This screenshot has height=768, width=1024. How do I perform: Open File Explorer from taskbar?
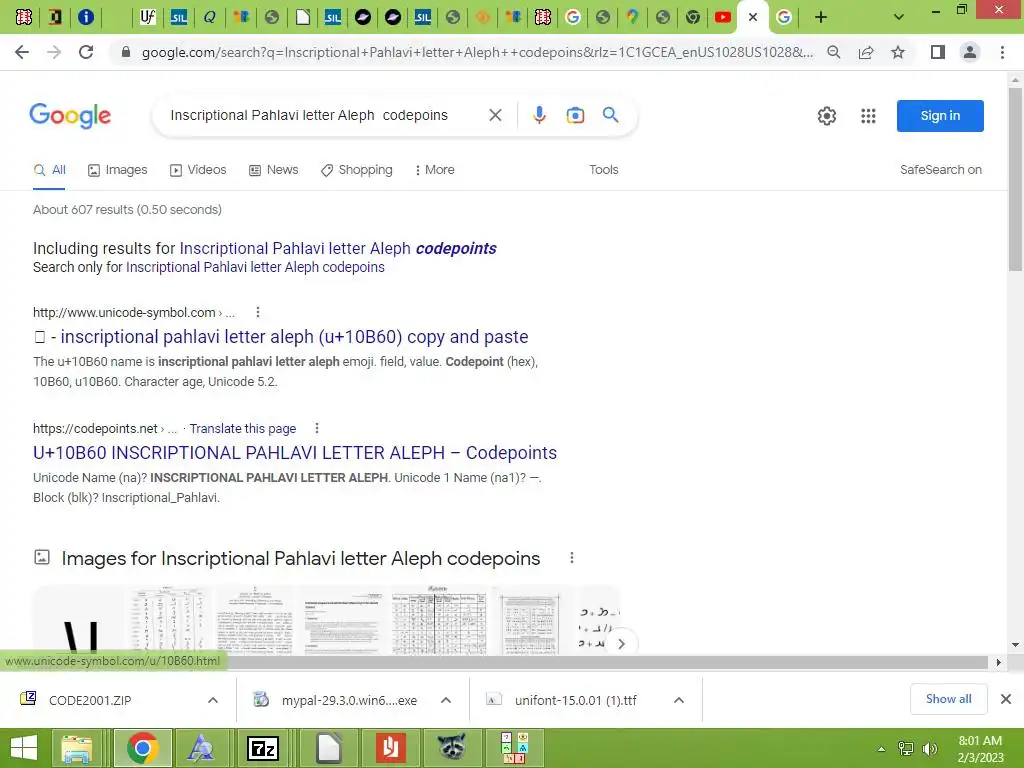click(x=77, y=748)
